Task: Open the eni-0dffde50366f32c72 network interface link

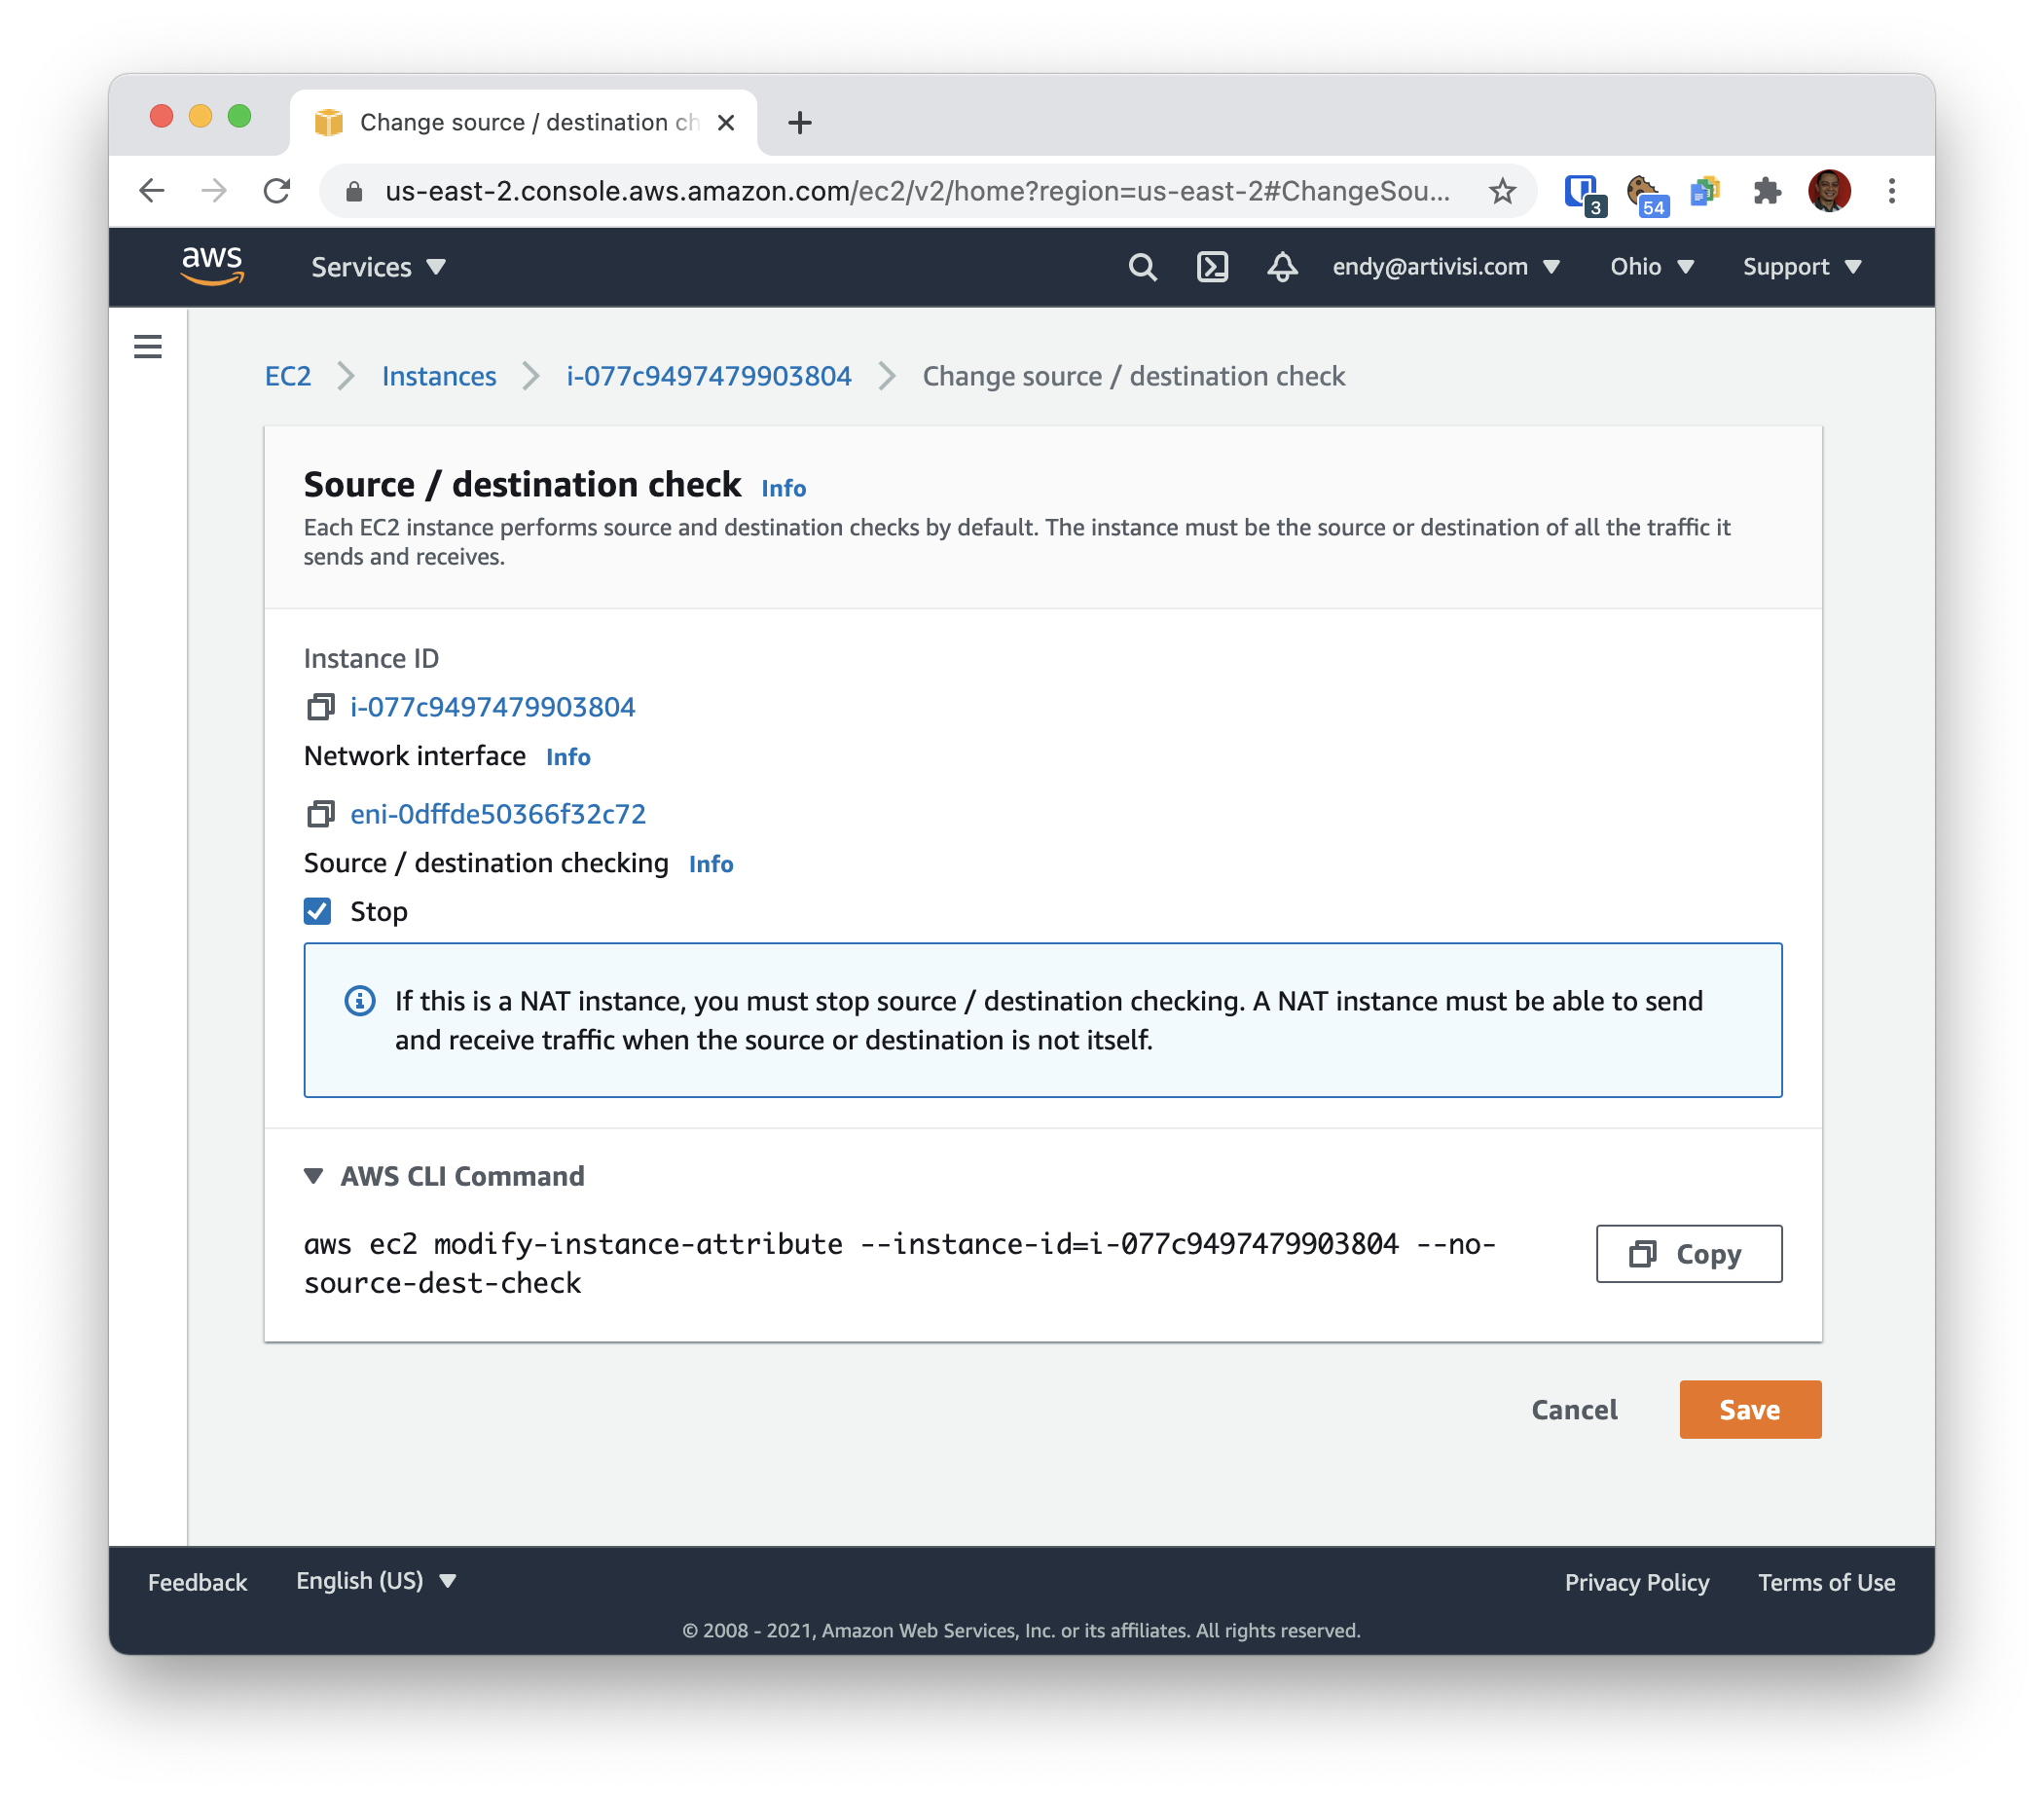Action: (498, 814)
